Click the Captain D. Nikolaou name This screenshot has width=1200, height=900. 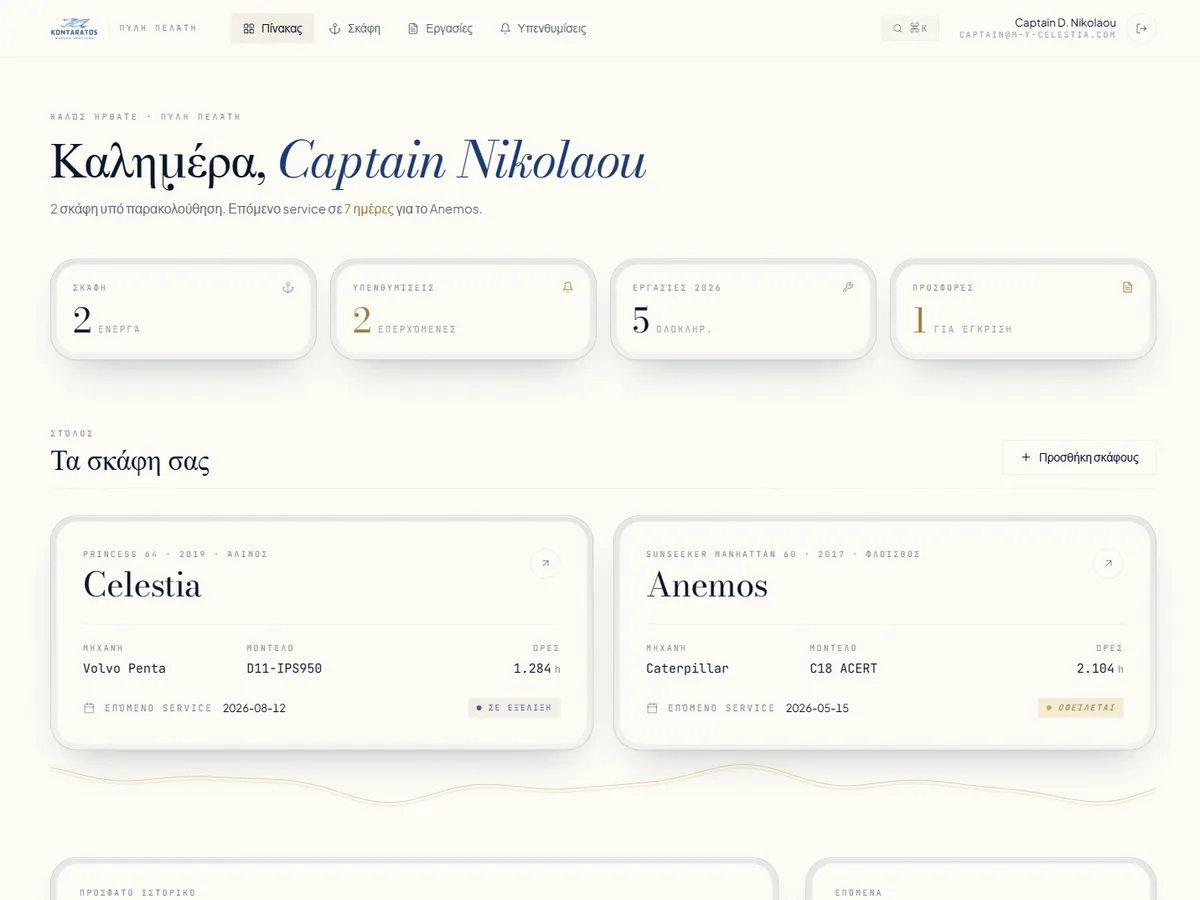1065,22
